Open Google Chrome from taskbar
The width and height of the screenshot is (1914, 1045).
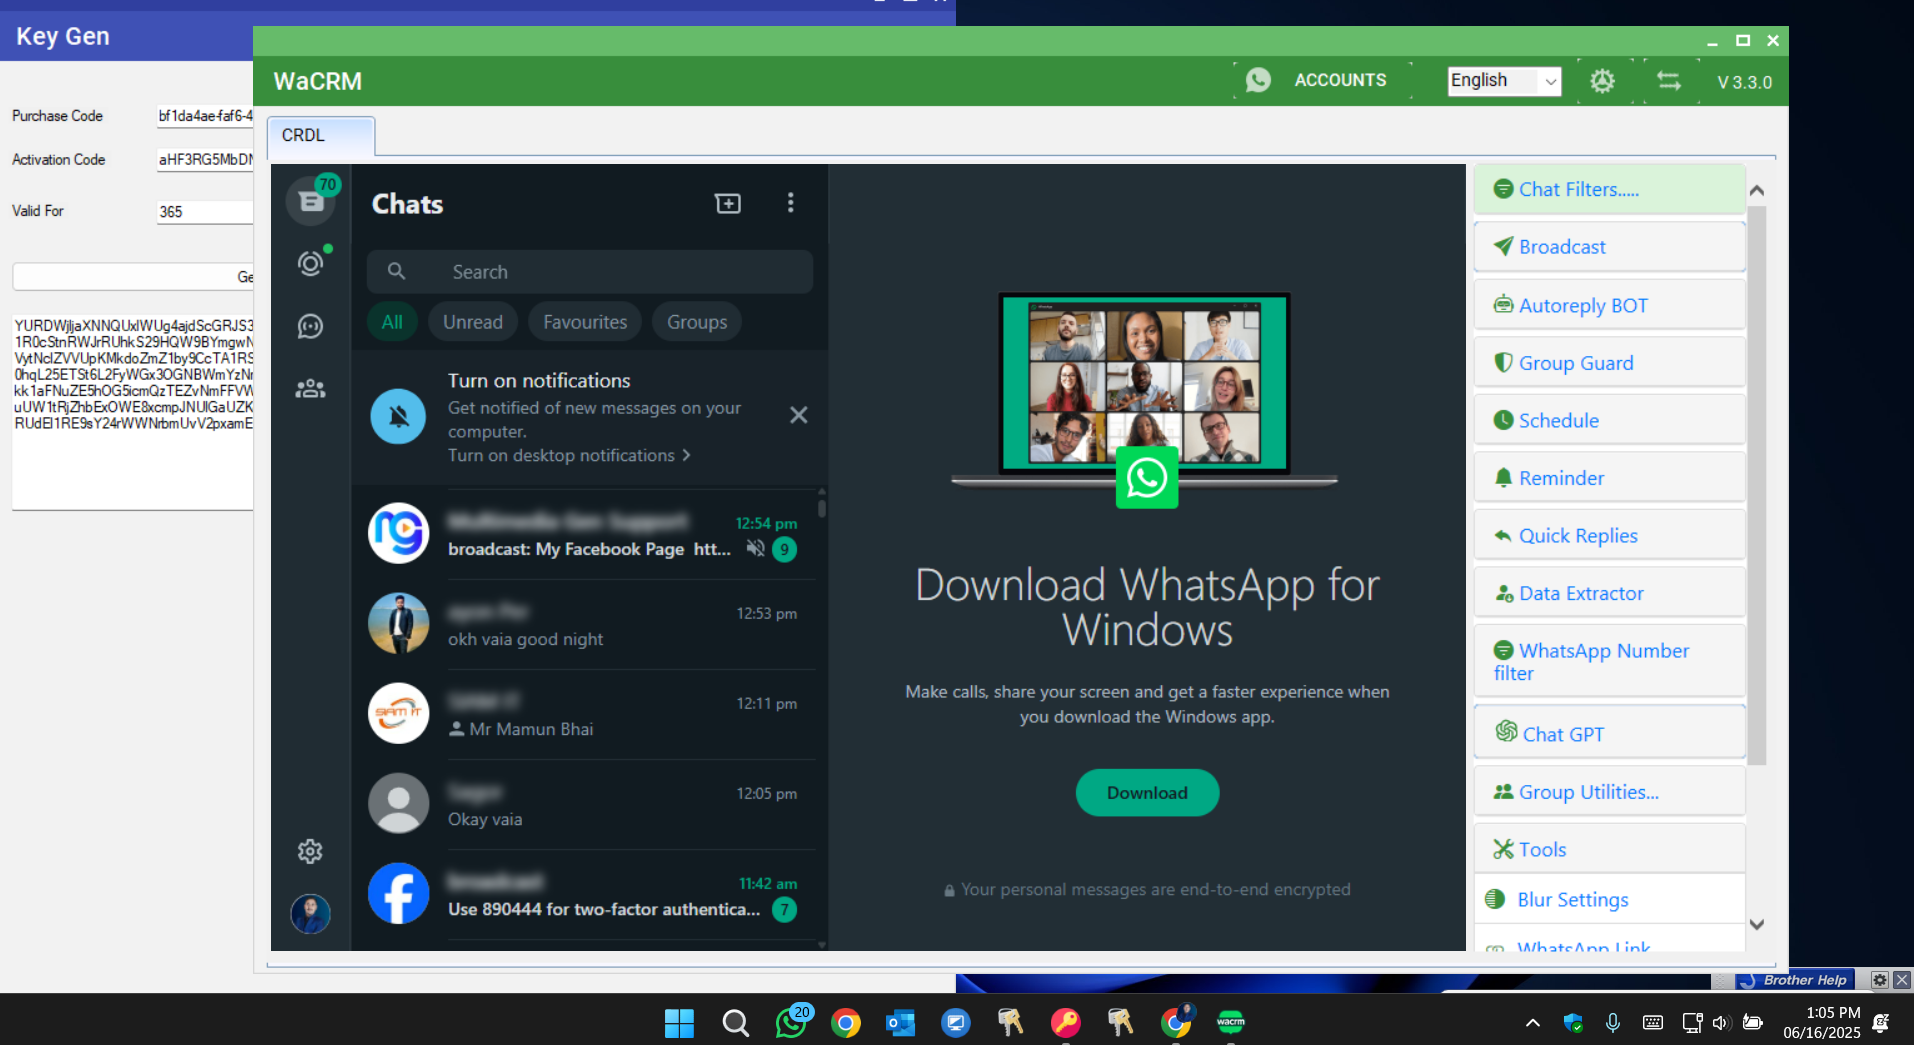846,1022
